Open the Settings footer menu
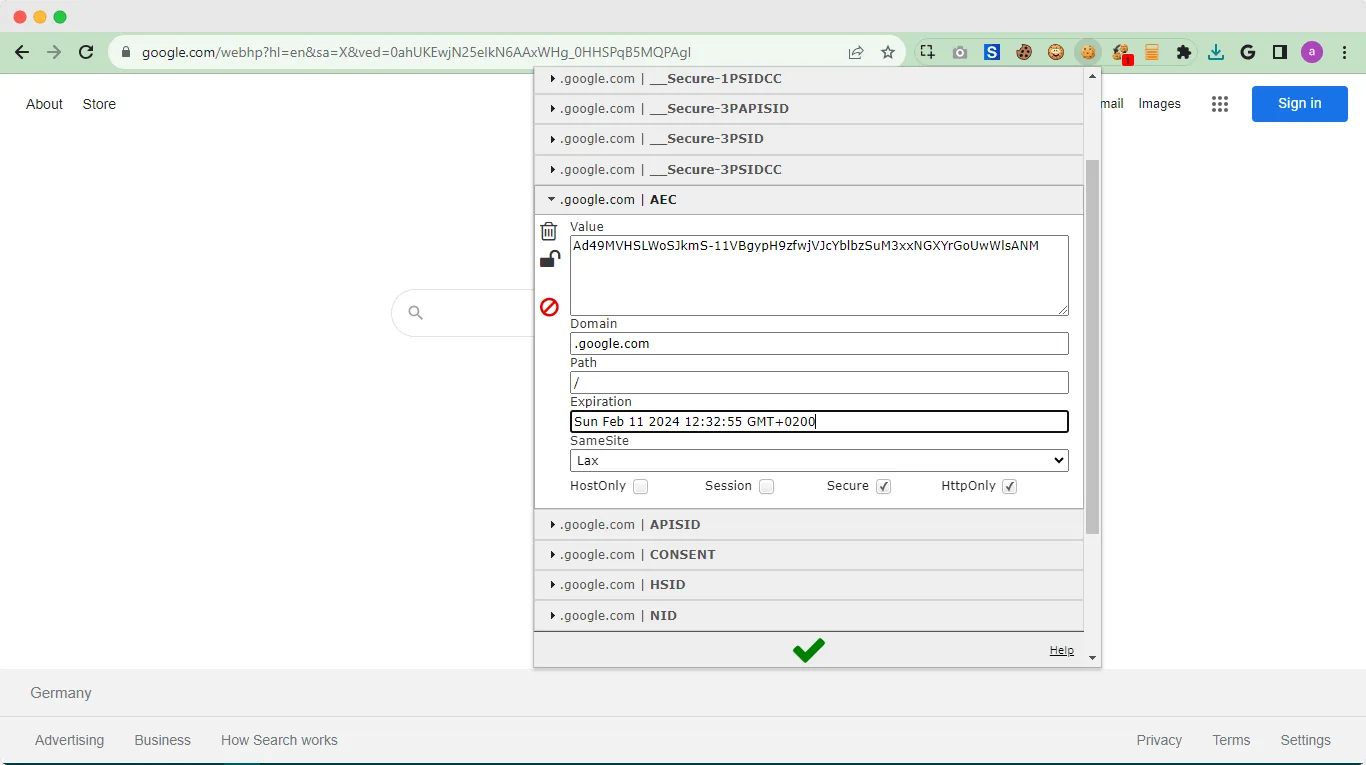Viewport: 1366px width, 765px height. click(1305, 741)
